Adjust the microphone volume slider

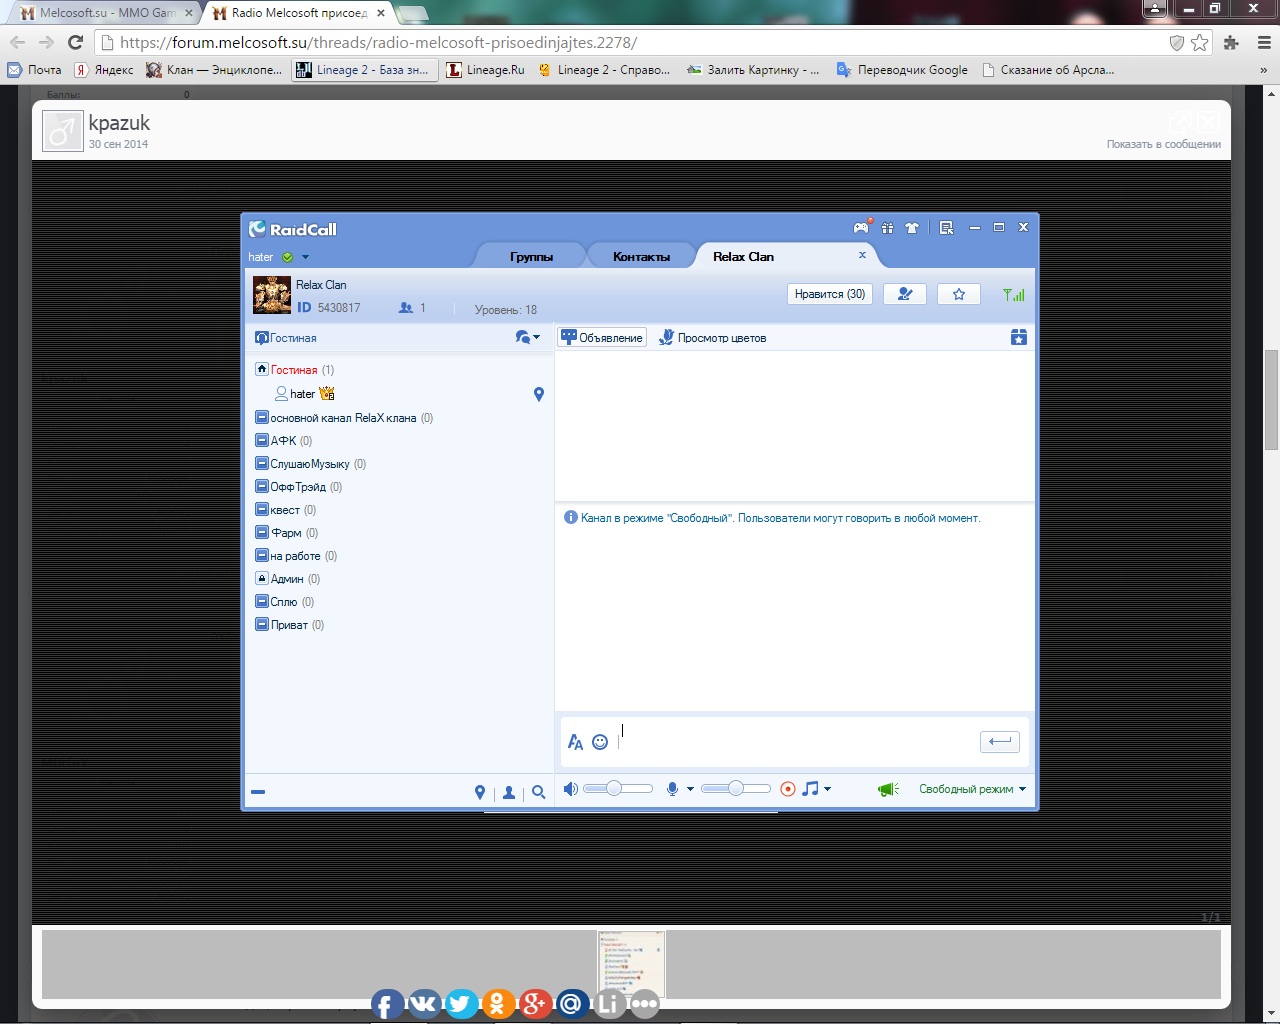(x=735, y=789)
